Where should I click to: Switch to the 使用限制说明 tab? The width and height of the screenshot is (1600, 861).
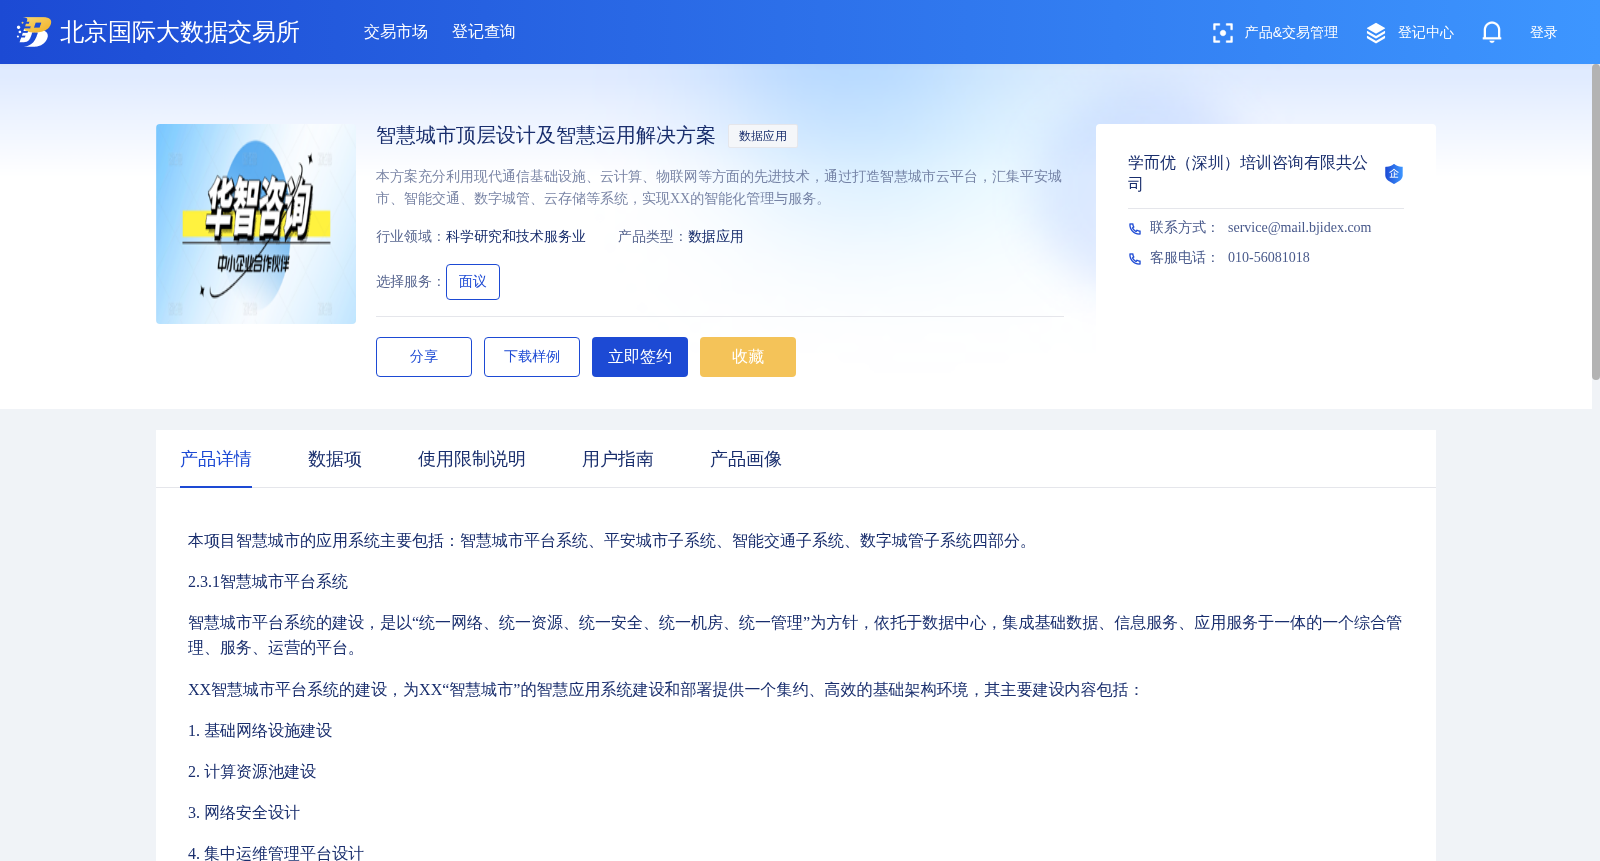[472, 459]
